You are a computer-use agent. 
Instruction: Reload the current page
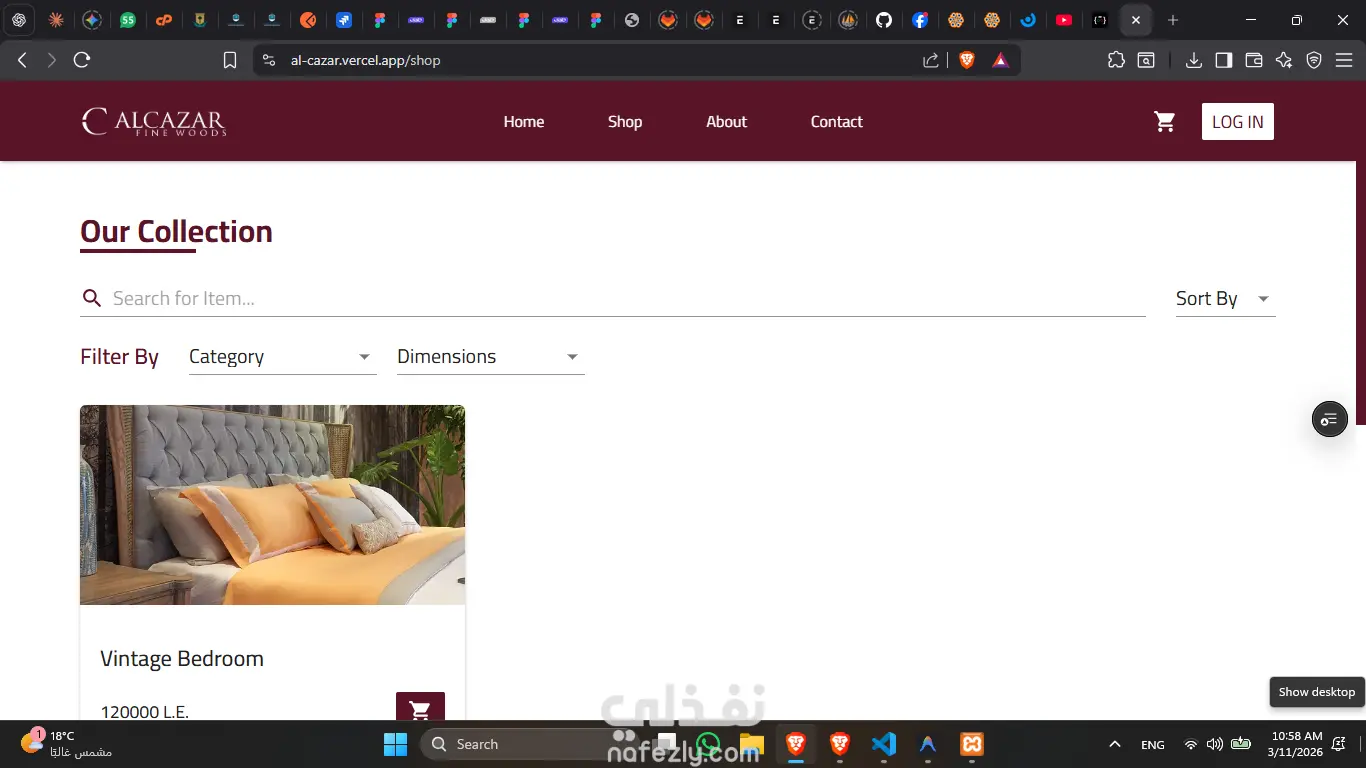pyautogui.click(x=82, y=60)
